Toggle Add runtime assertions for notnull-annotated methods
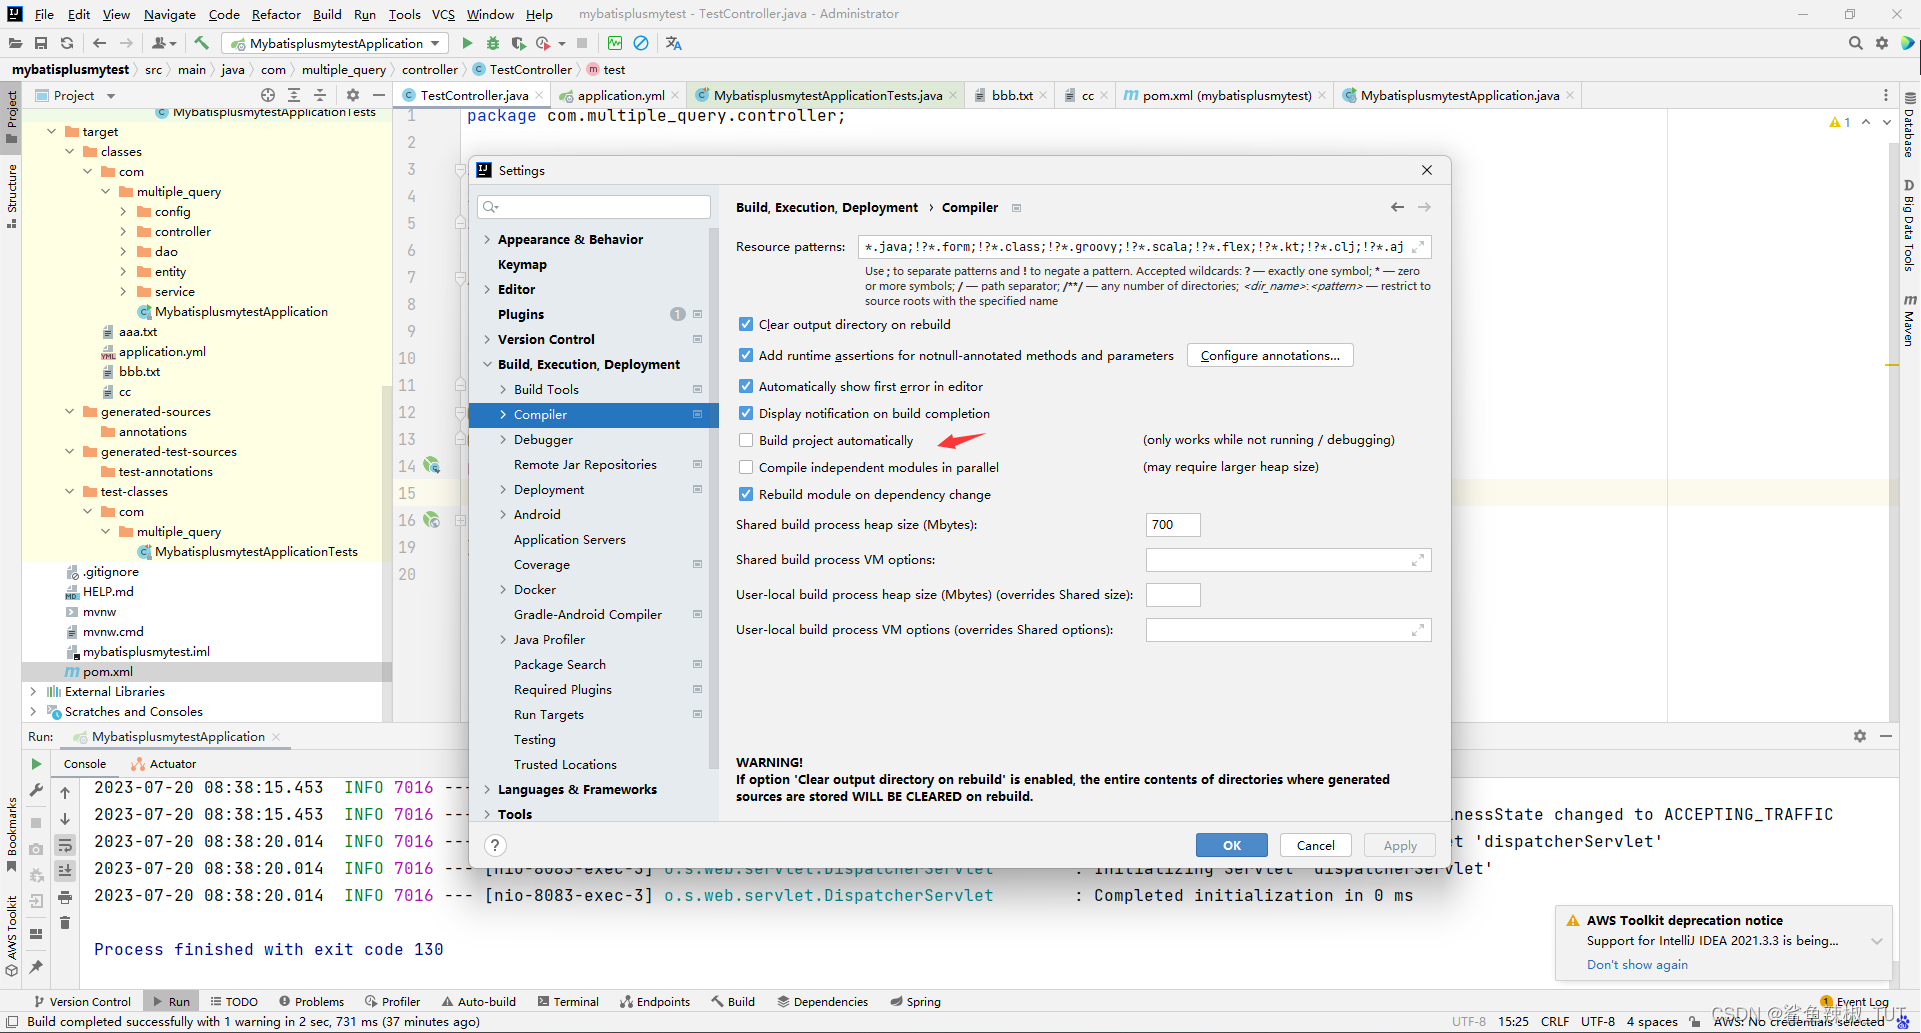The image size is (1921, 1033). point(746,355)
